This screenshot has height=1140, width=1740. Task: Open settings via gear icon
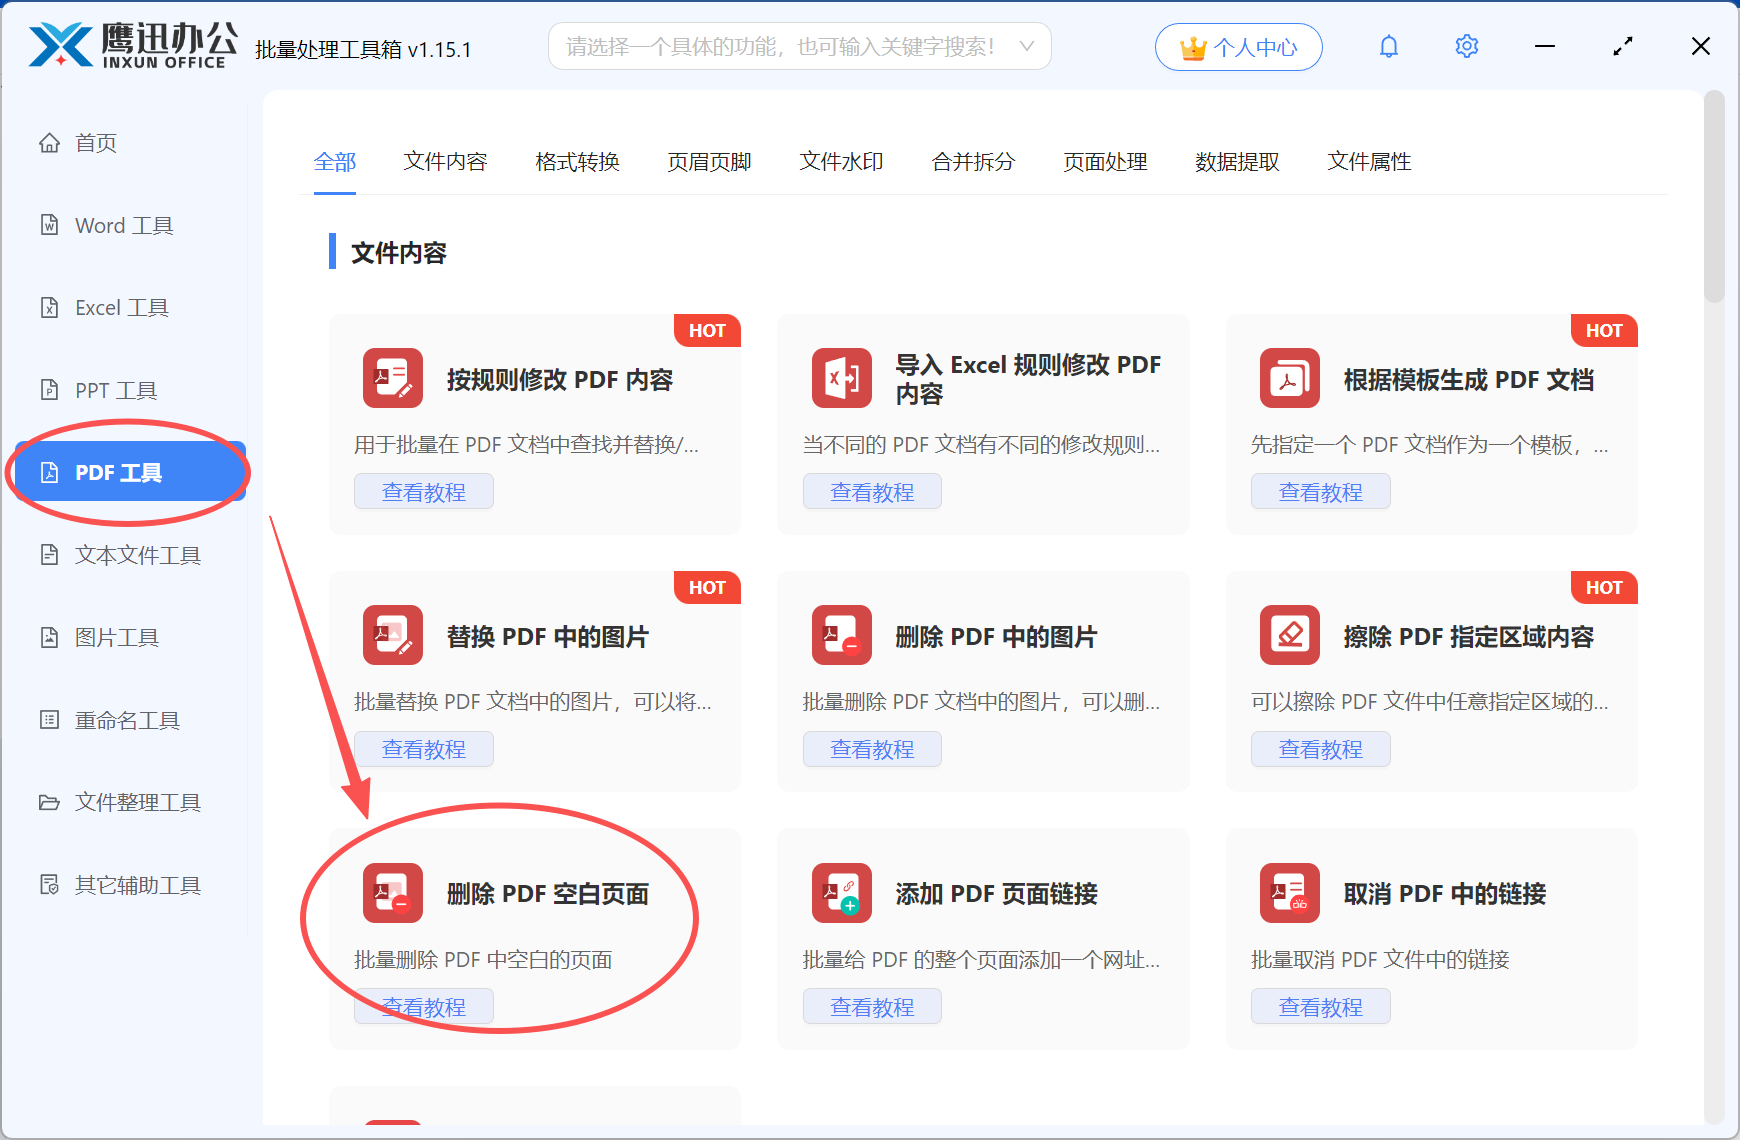click(1467, 46)
